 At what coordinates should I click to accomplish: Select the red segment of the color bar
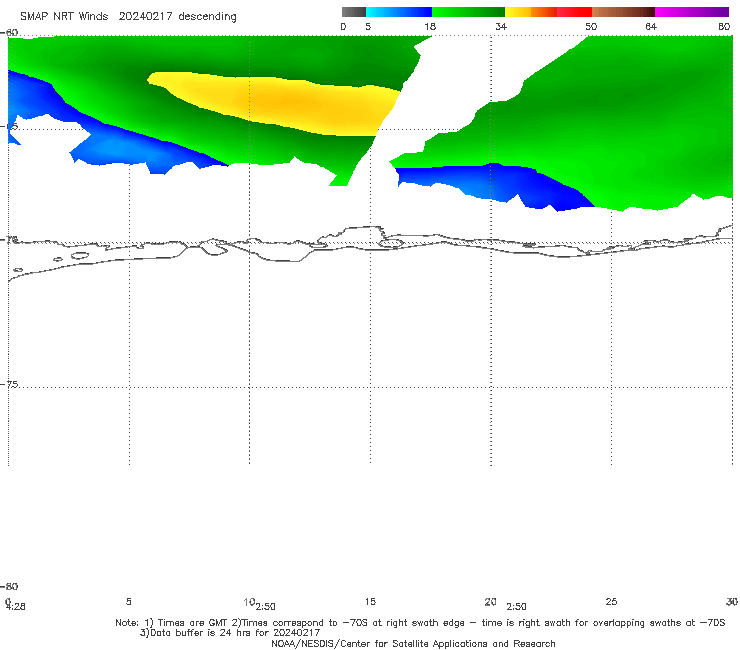point(574,12)
